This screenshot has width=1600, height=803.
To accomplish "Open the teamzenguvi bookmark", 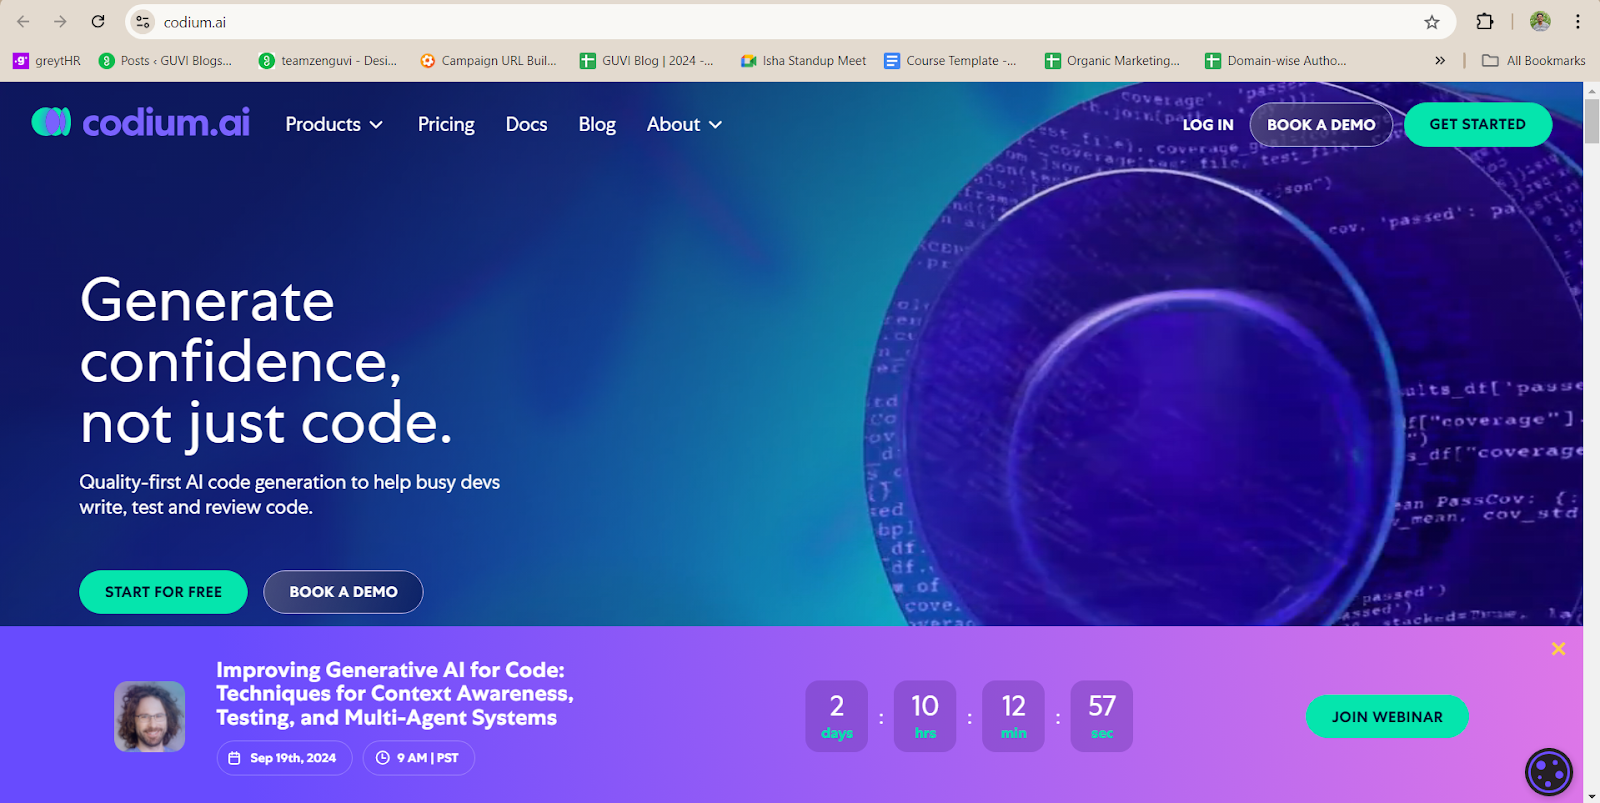I will 328,61.
